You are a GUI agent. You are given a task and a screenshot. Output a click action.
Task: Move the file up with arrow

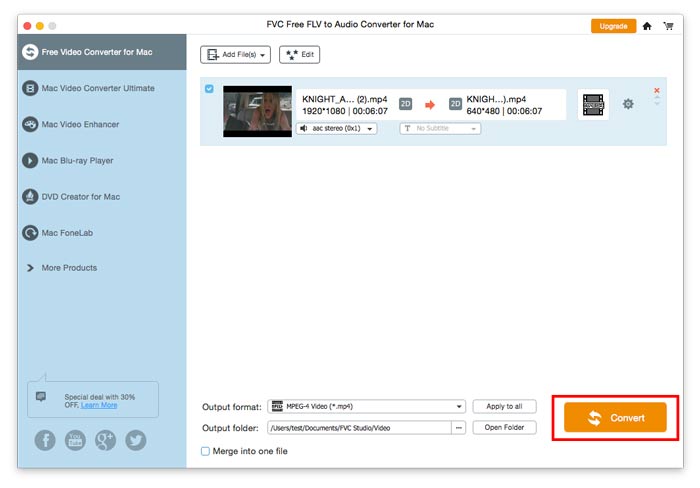click(657, 97)
